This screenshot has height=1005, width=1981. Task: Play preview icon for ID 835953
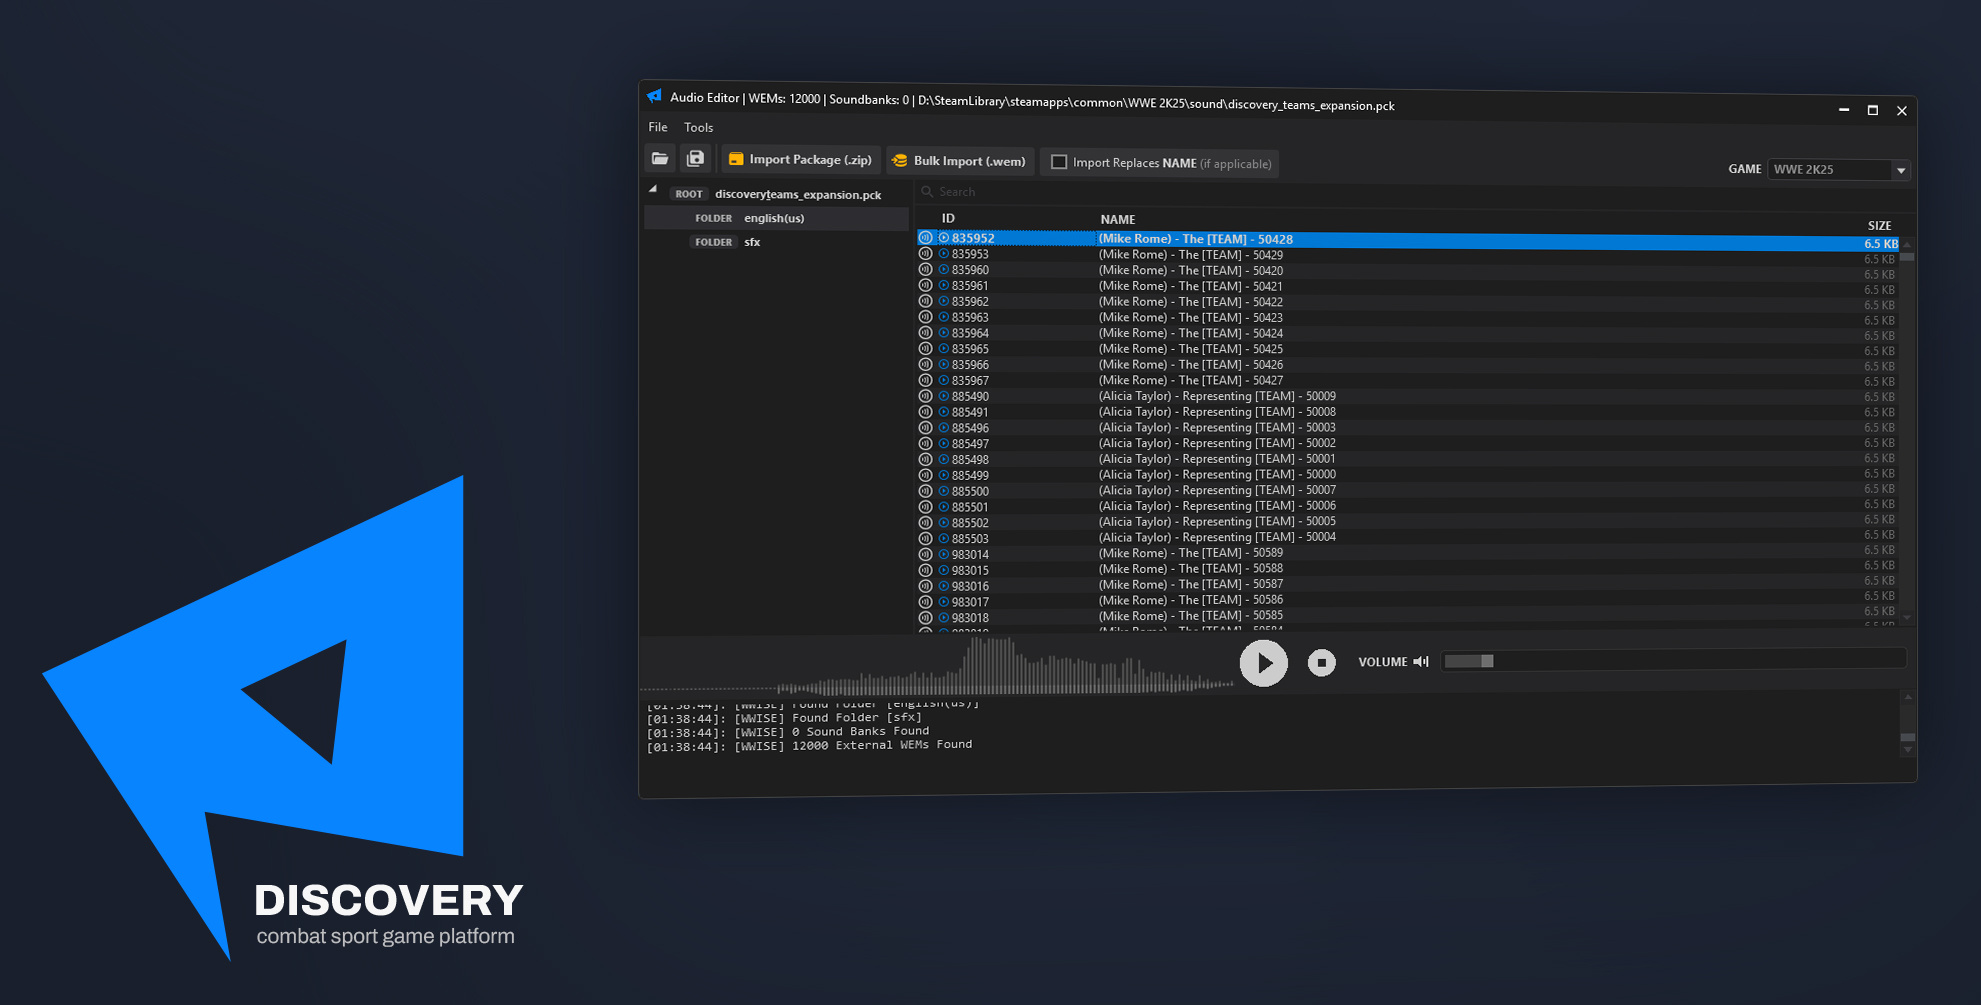[x=943, y=254]
